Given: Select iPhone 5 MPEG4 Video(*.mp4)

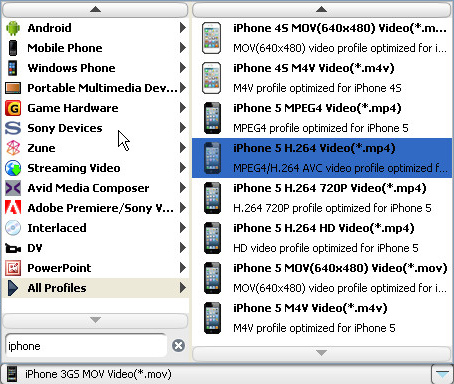Looking at the screenshot, I should 322,118.
